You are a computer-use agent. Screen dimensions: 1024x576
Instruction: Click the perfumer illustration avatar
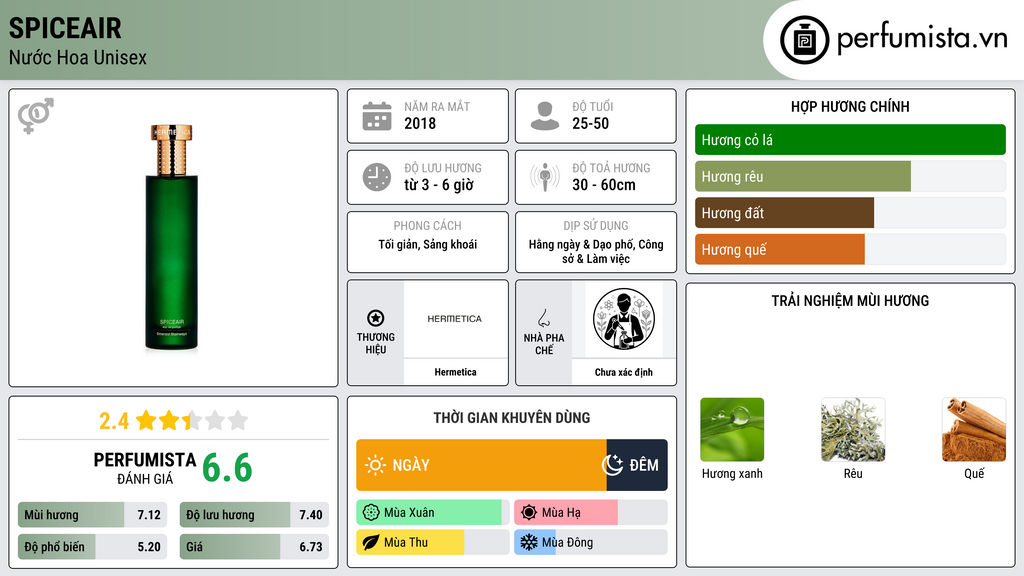click(x=624, y=319)
